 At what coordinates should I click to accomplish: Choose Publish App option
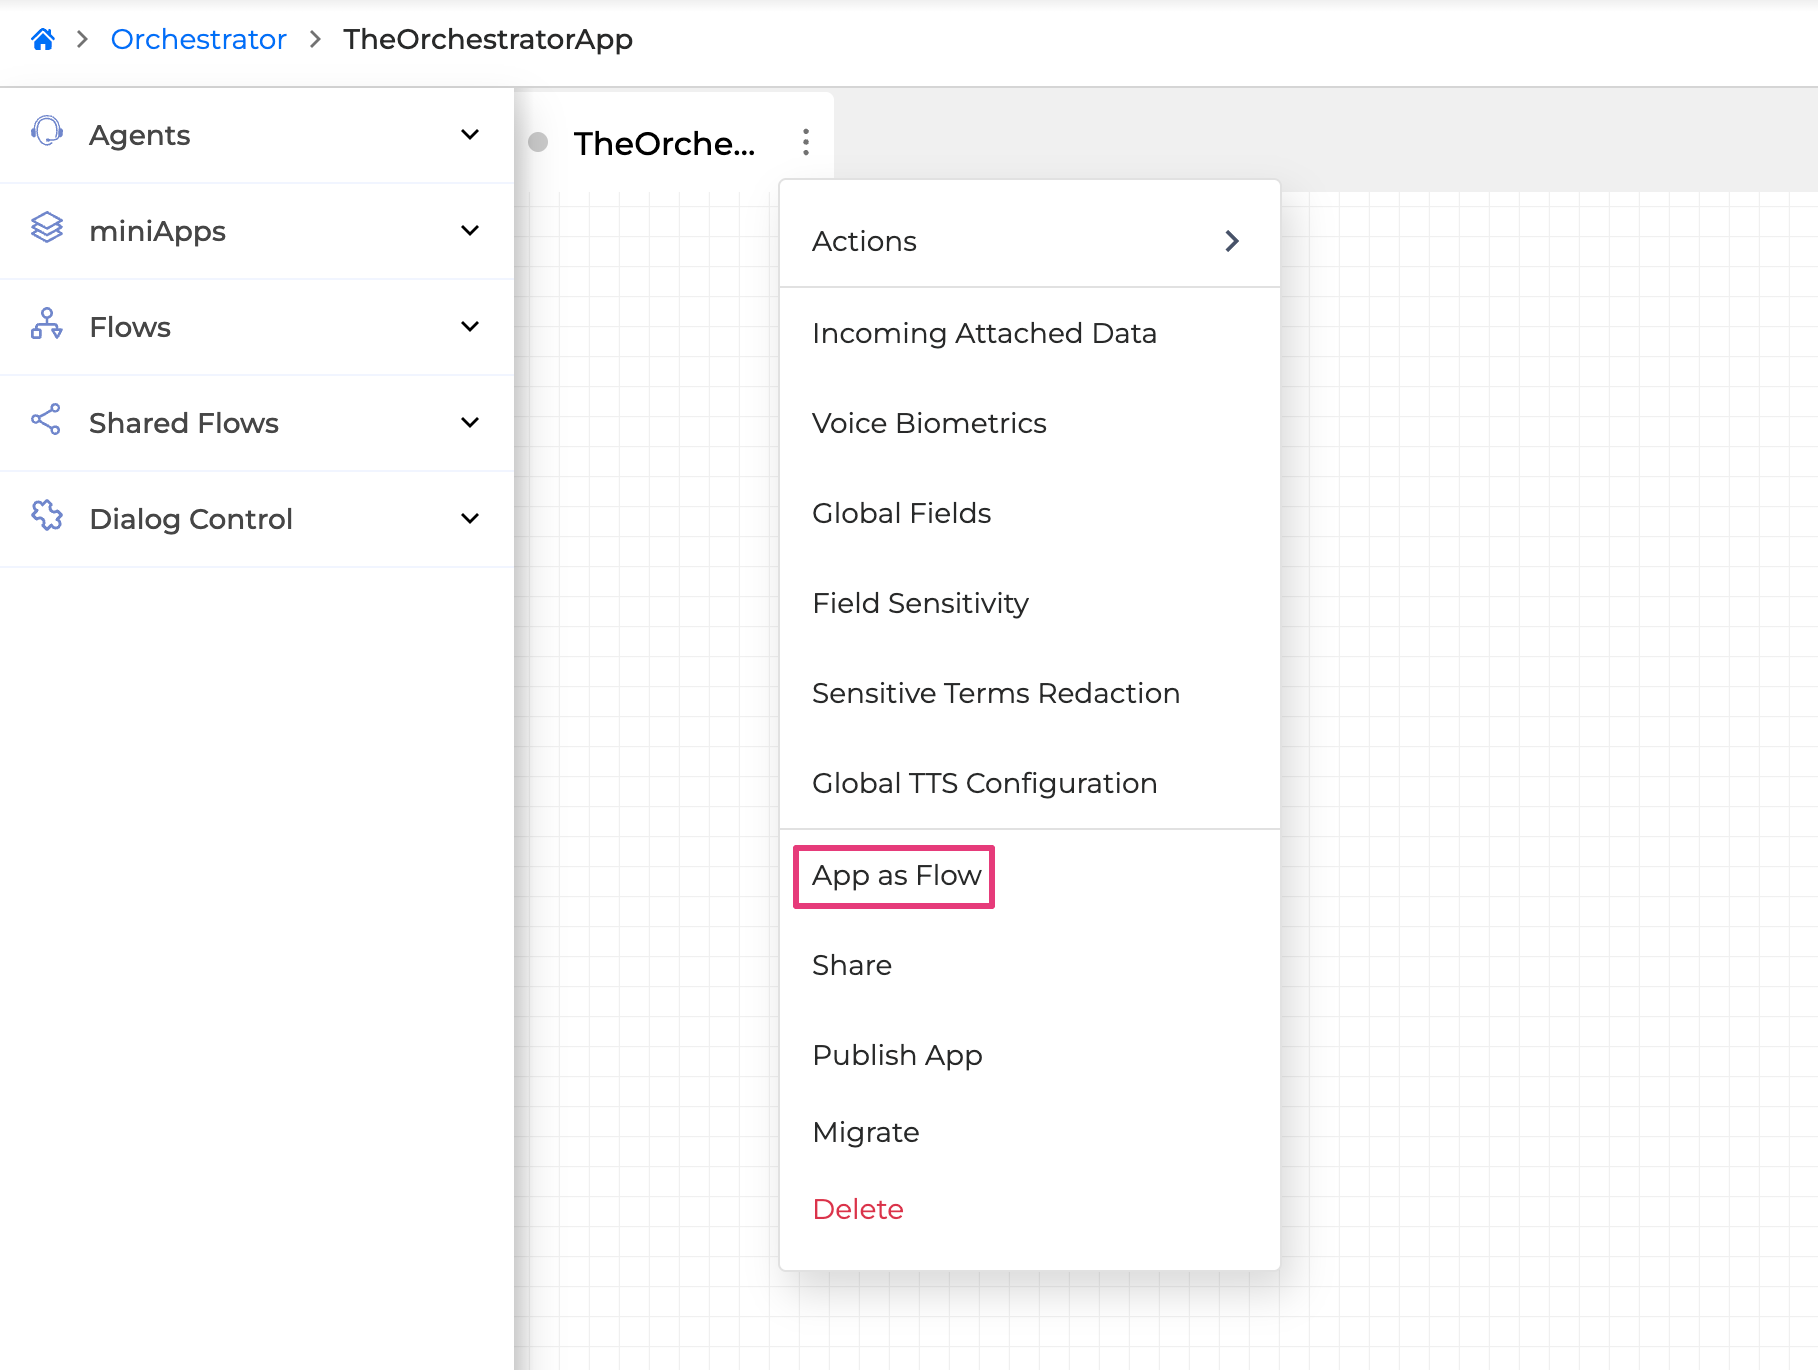tap(897, 1055)
